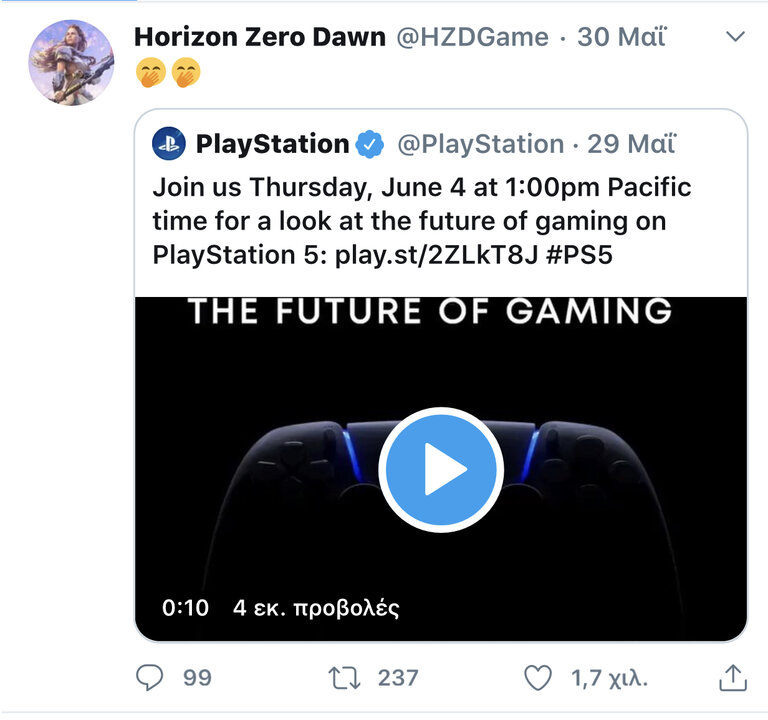This screenshot has width=768, height=720.
Task: Open the @HZDGame handle
Action: 472,37
